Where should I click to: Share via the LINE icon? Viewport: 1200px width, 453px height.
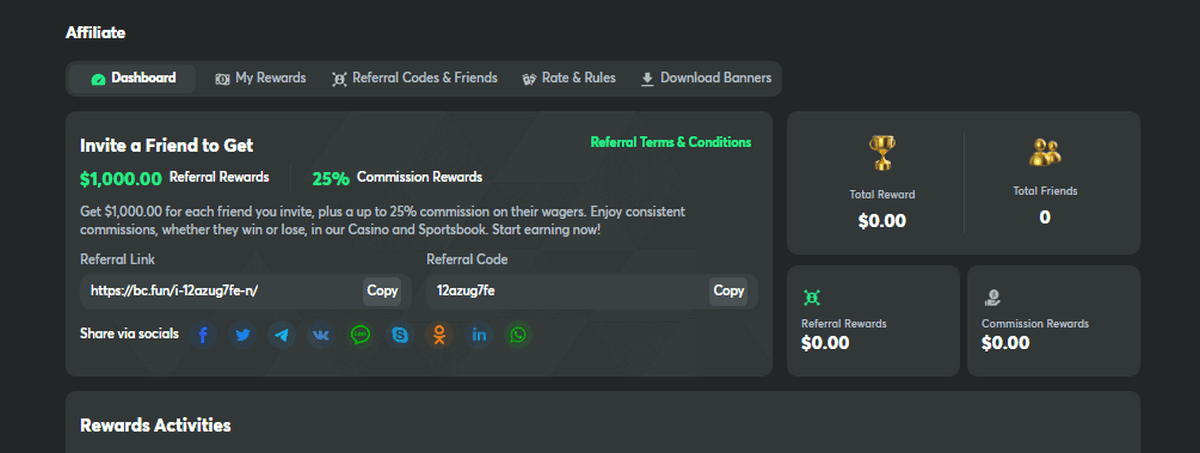361,335
